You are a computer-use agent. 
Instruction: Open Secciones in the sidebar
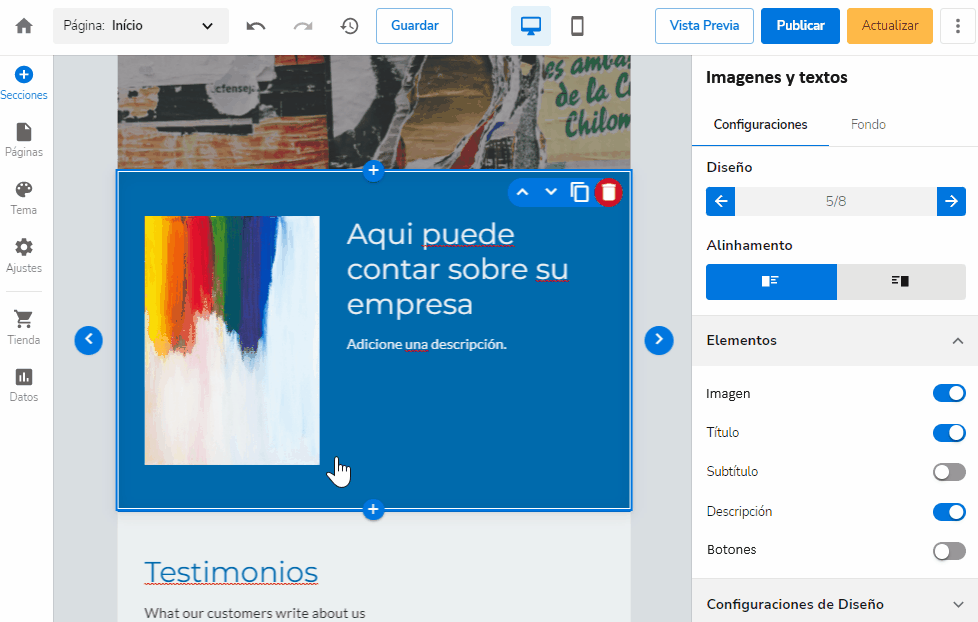[24, 83]
